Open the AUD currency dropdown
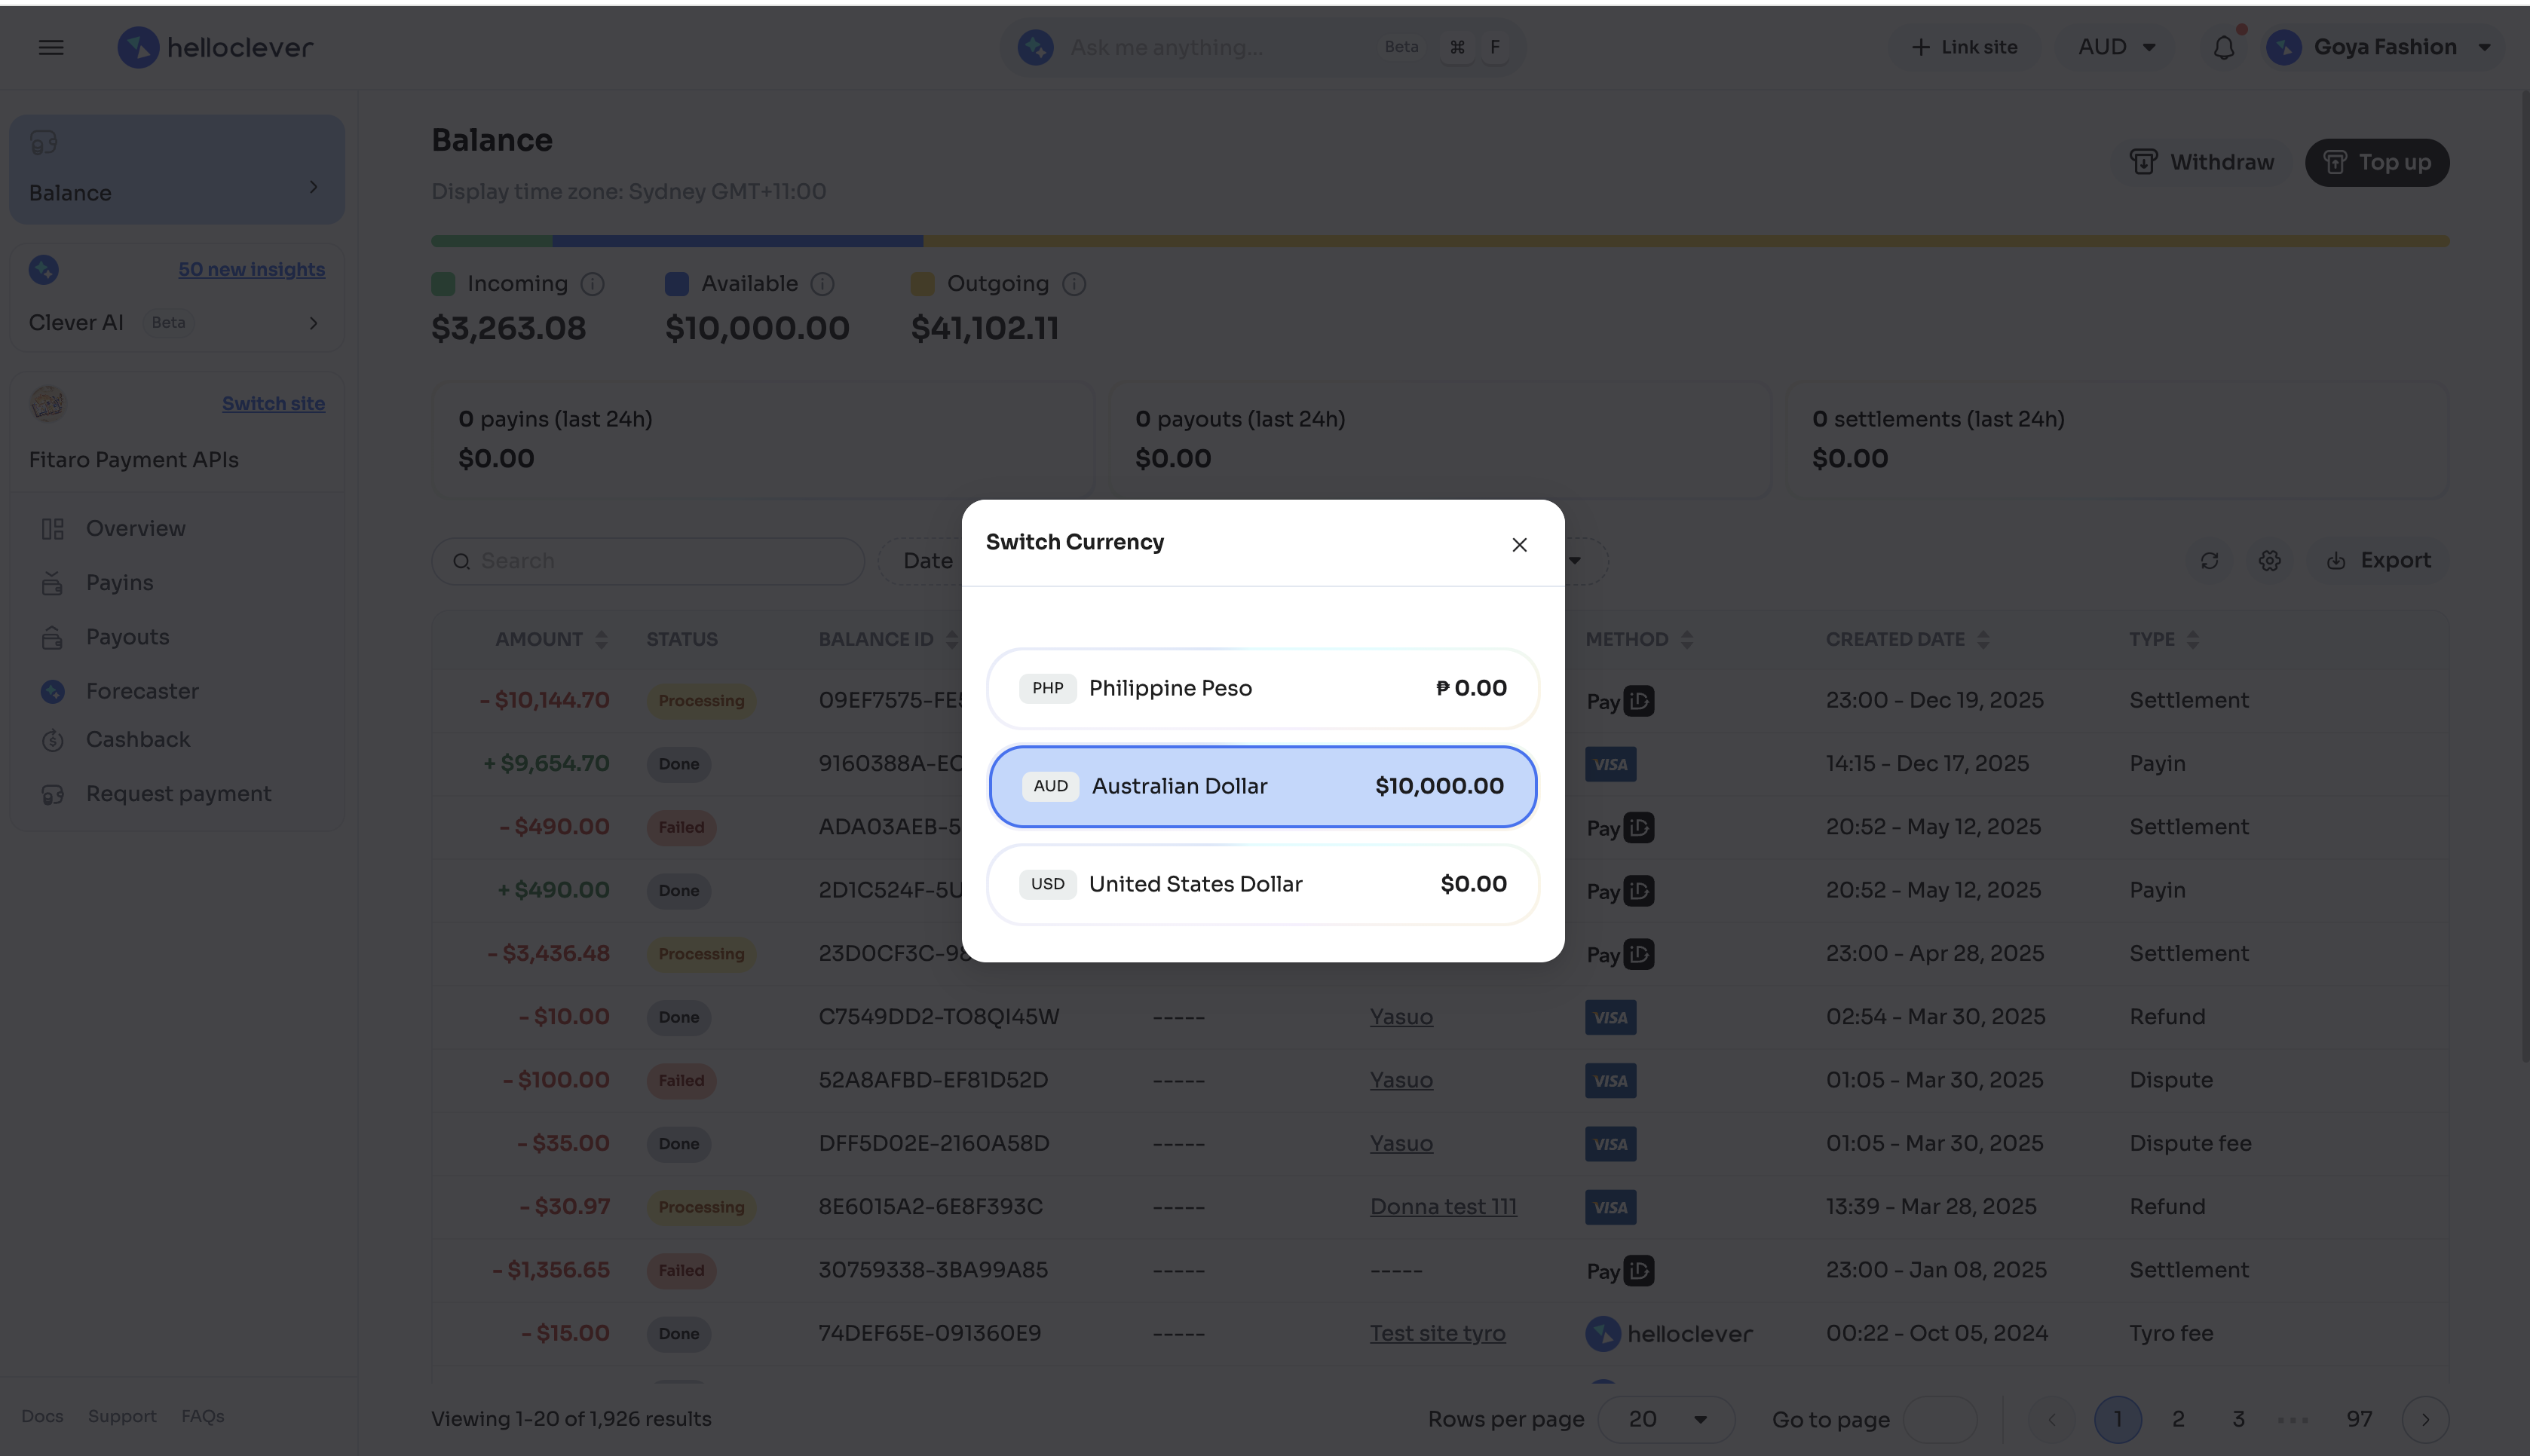This screenshot has width=2530, height=1456. 2116,47
